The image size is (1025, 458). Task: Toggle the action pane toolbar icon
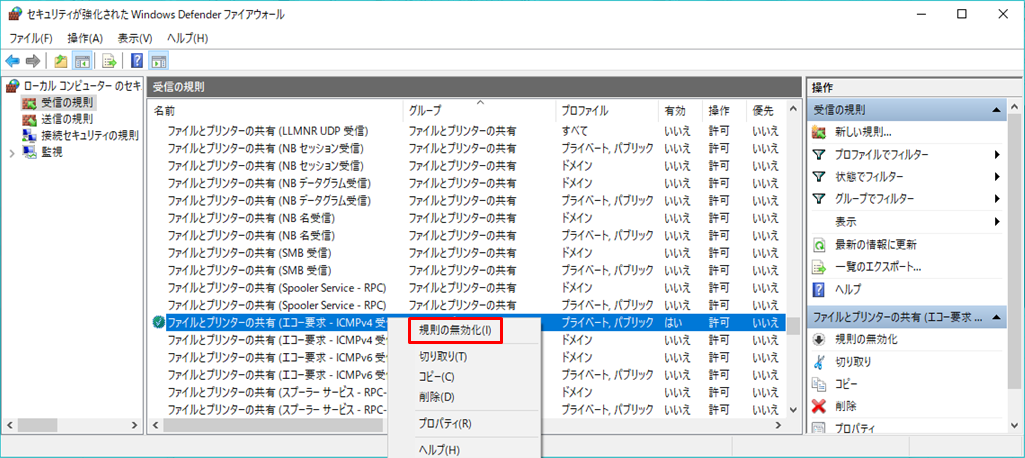[158, 61]
